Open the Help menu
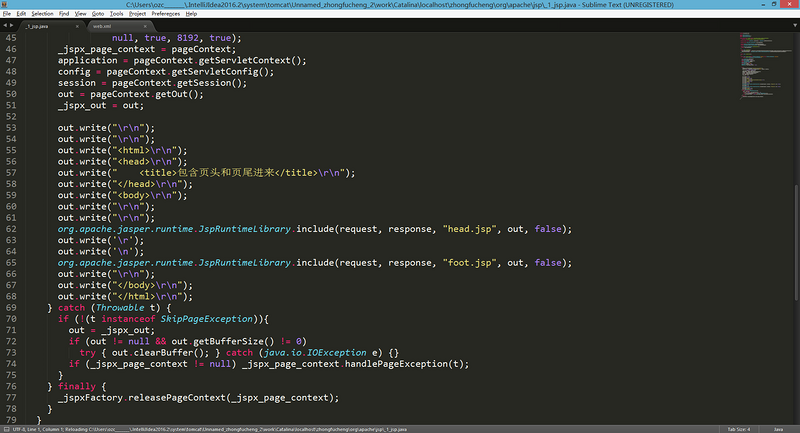Screen dimensions: 800x433 191,14
